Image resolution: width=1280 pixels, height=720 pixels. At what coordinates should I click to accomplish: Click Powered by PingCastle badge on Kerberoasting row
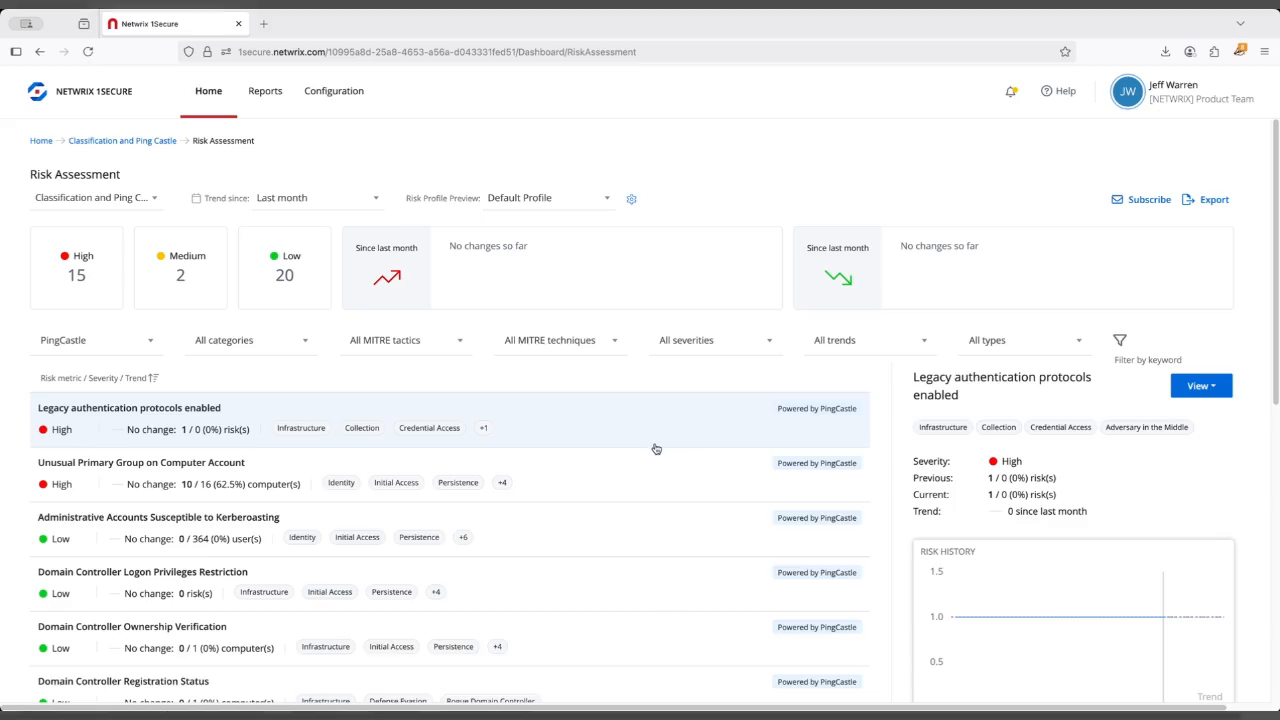click(817, 518)
